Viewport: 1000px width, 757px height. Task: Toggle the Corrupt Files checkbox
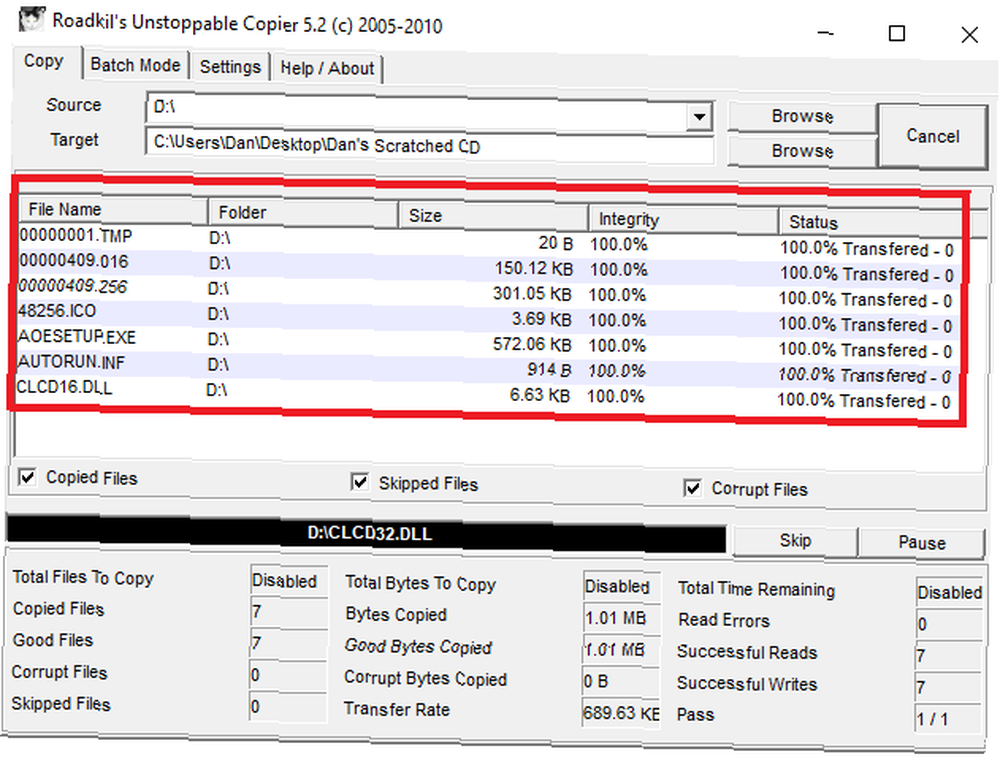click(x=692, y=488)
